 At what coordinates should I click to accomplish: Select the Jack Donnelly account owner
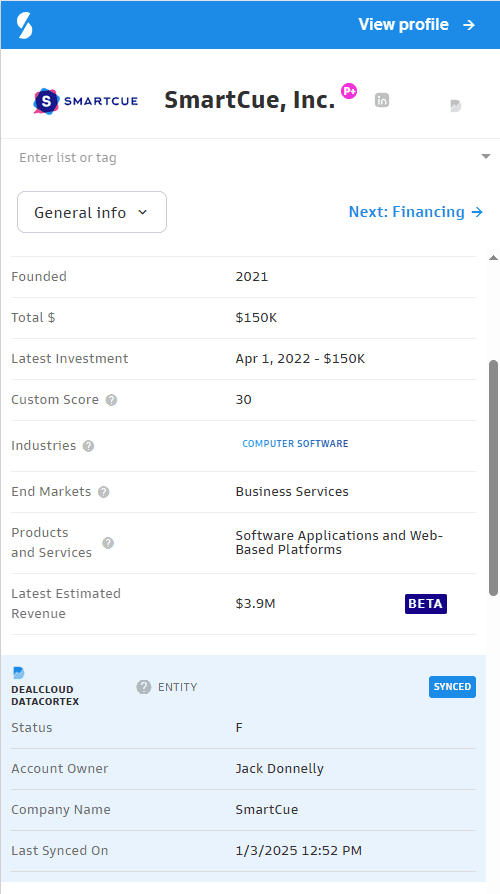279,769
